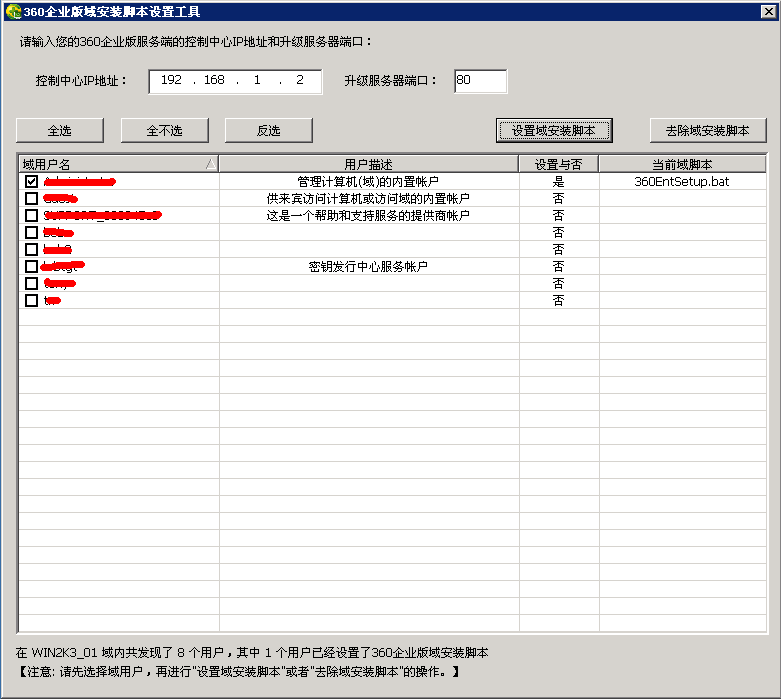The width and height of the screenshot is (781, 699).
Task: Select the 密钥发行中心服务帐户 row checkbox
Action: 32,267
